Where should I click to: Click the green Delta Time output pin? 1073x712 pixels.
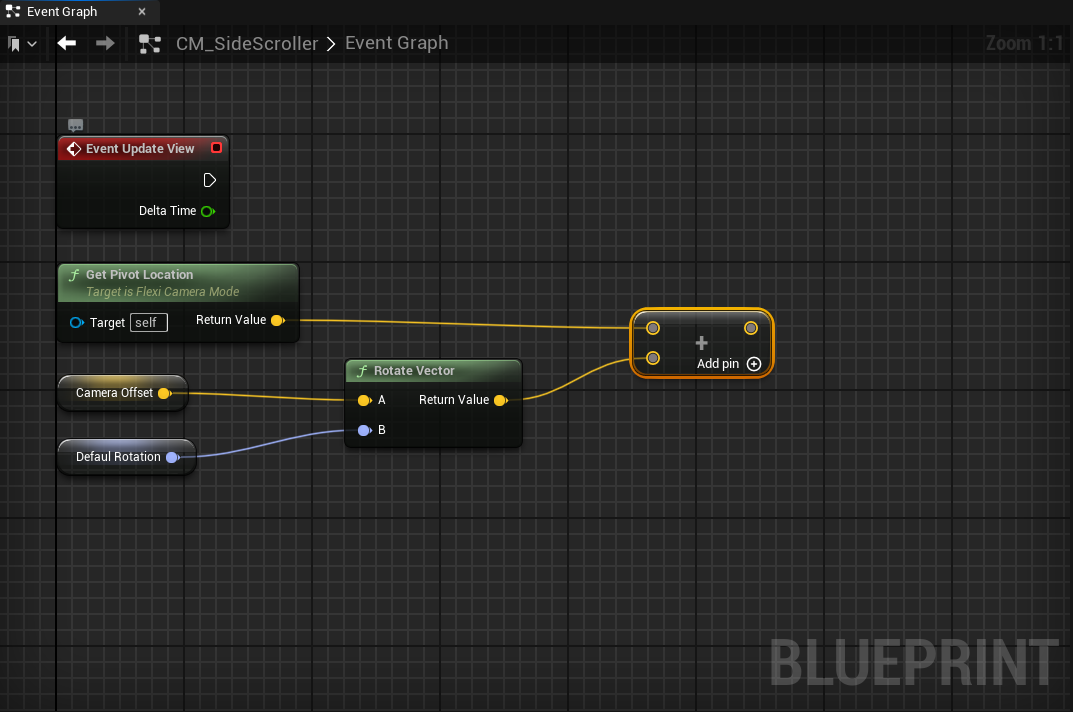[207, 211]
